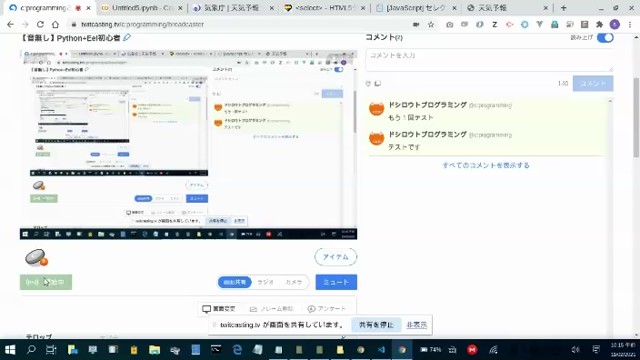Switch to the last 天気予報 tab
The width and height of the screenshot is (640, 360).
508,8
